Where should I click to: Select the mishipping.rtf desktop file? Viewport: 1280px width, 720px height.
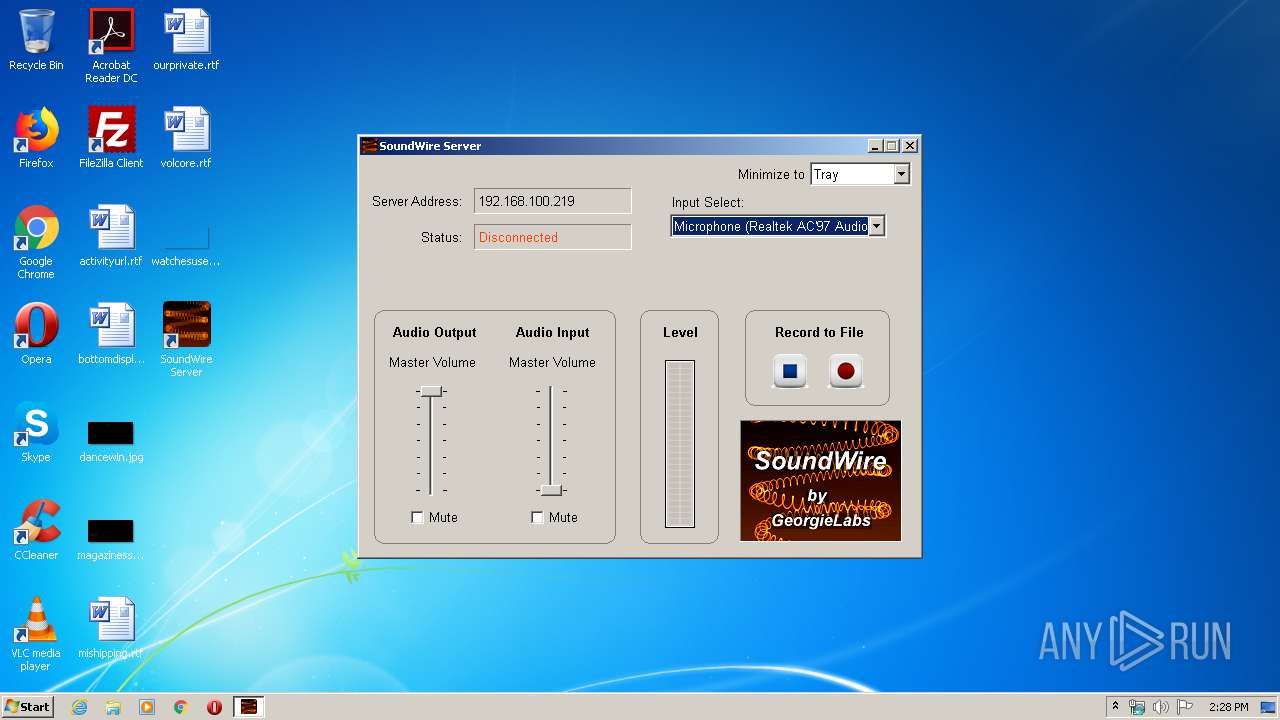pyautogui.click(x=111, y=628)
